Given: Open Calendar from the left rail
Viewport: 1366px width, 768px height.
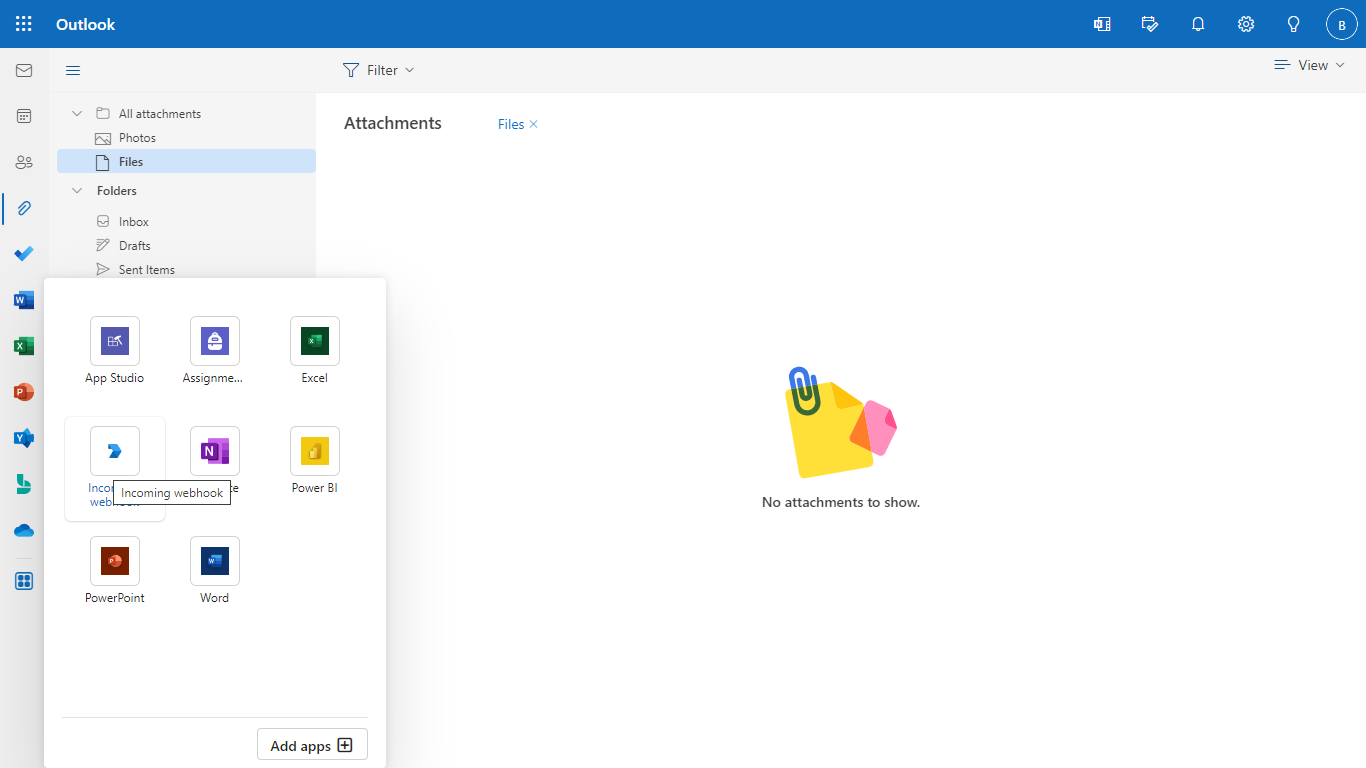Looking at the screenshot, I should (24, 116).
